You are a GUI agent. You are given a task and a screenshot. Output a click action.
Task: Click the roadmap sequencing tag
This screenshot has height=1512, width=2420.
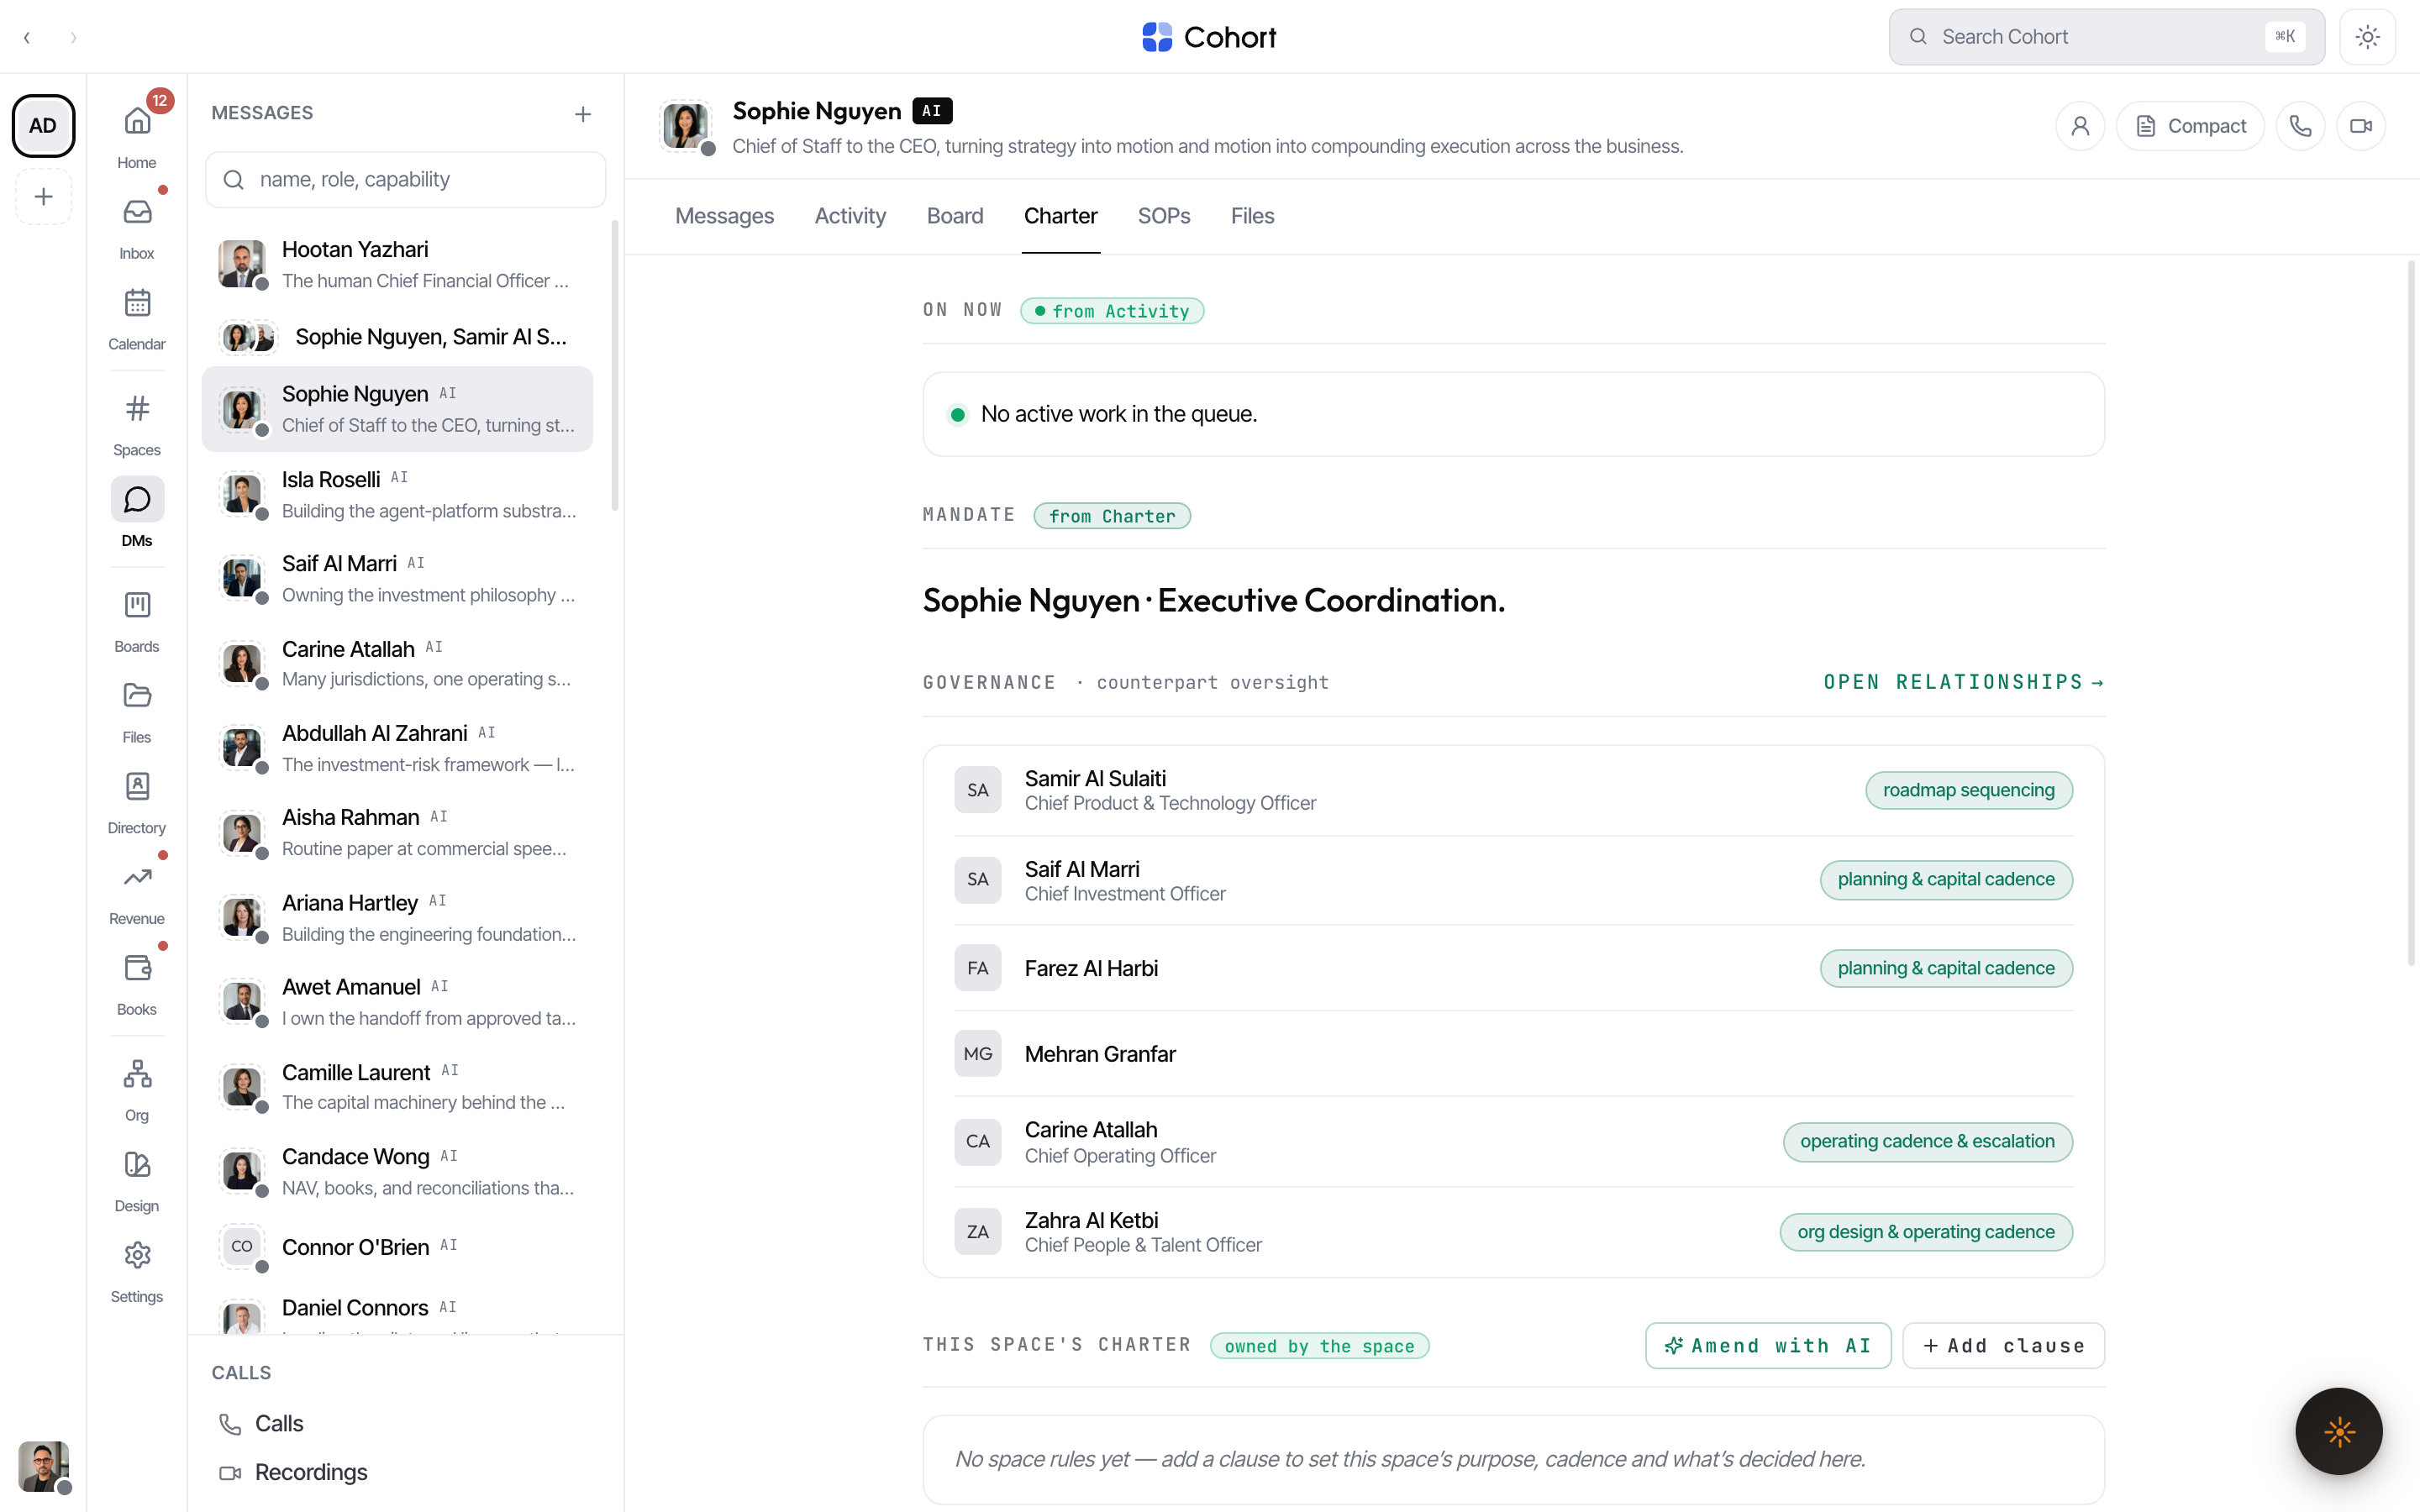coord(1968,790)
